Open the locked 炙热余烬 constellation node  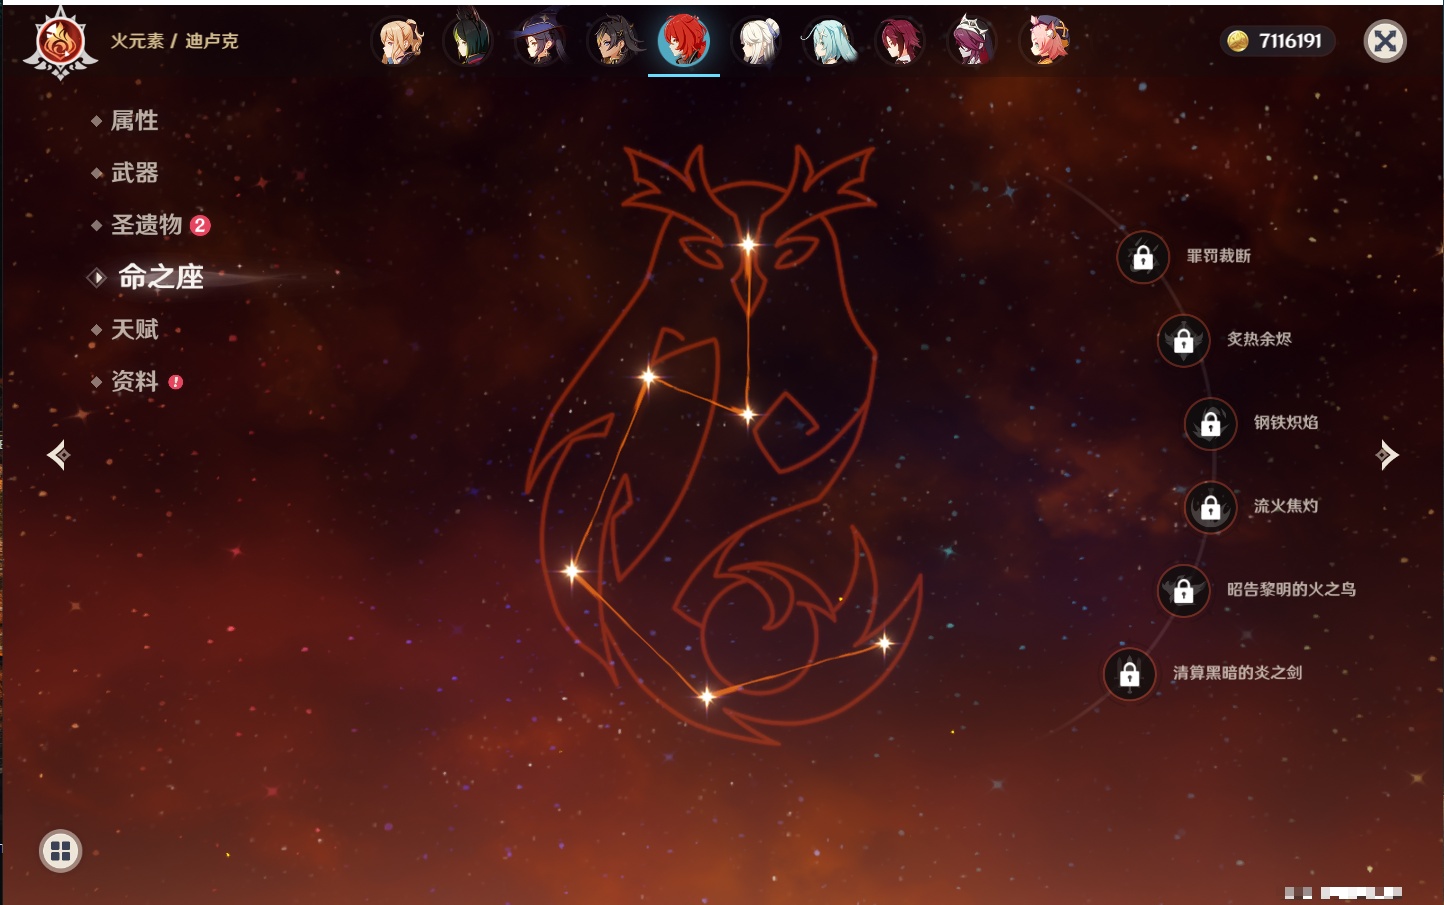[x=1184, y=341]
